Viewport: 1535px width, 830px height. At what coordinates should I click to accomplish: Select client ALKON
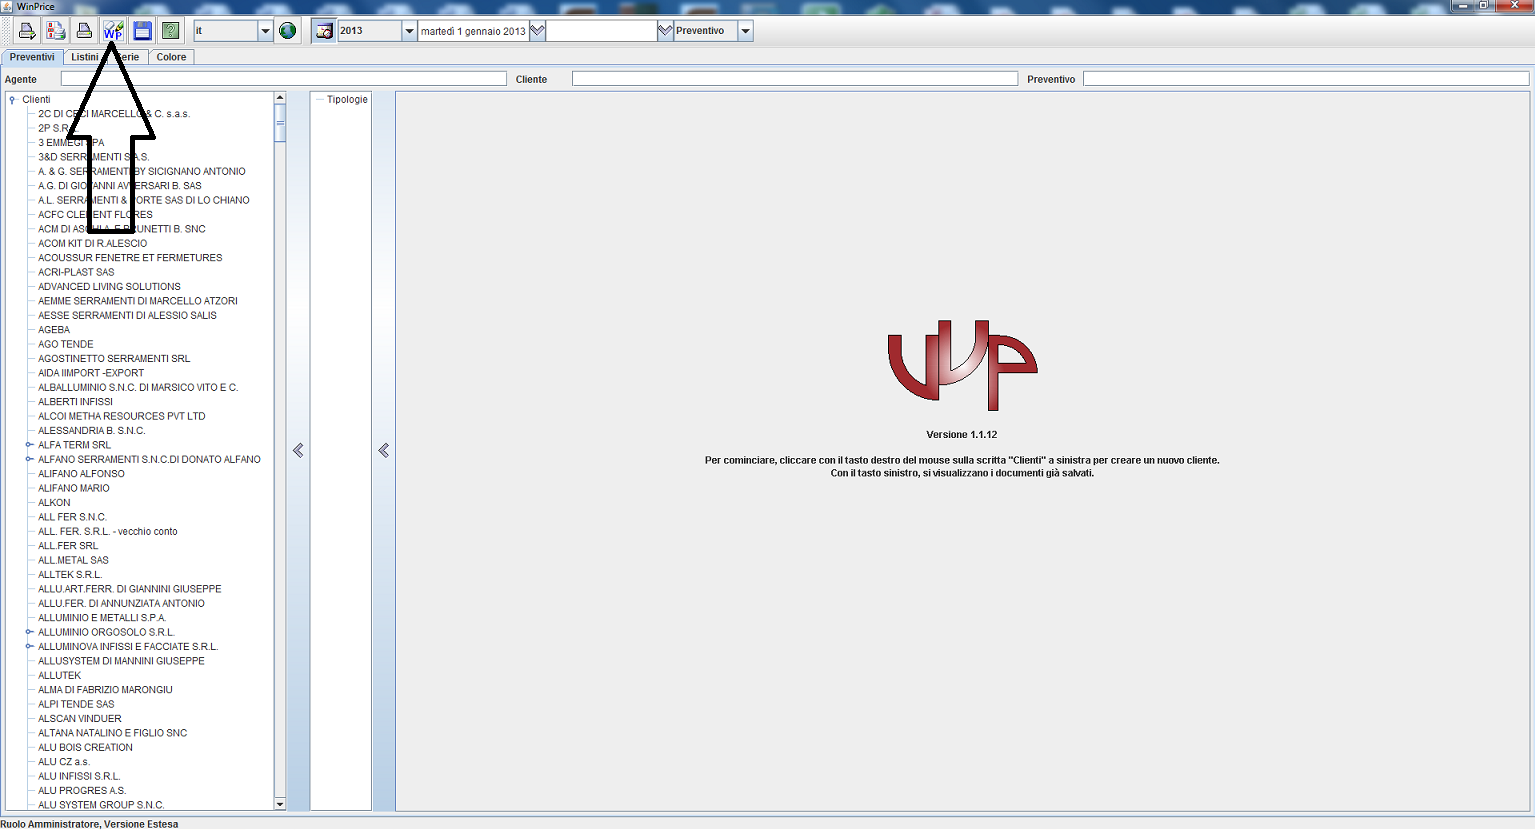click(54, 503)
